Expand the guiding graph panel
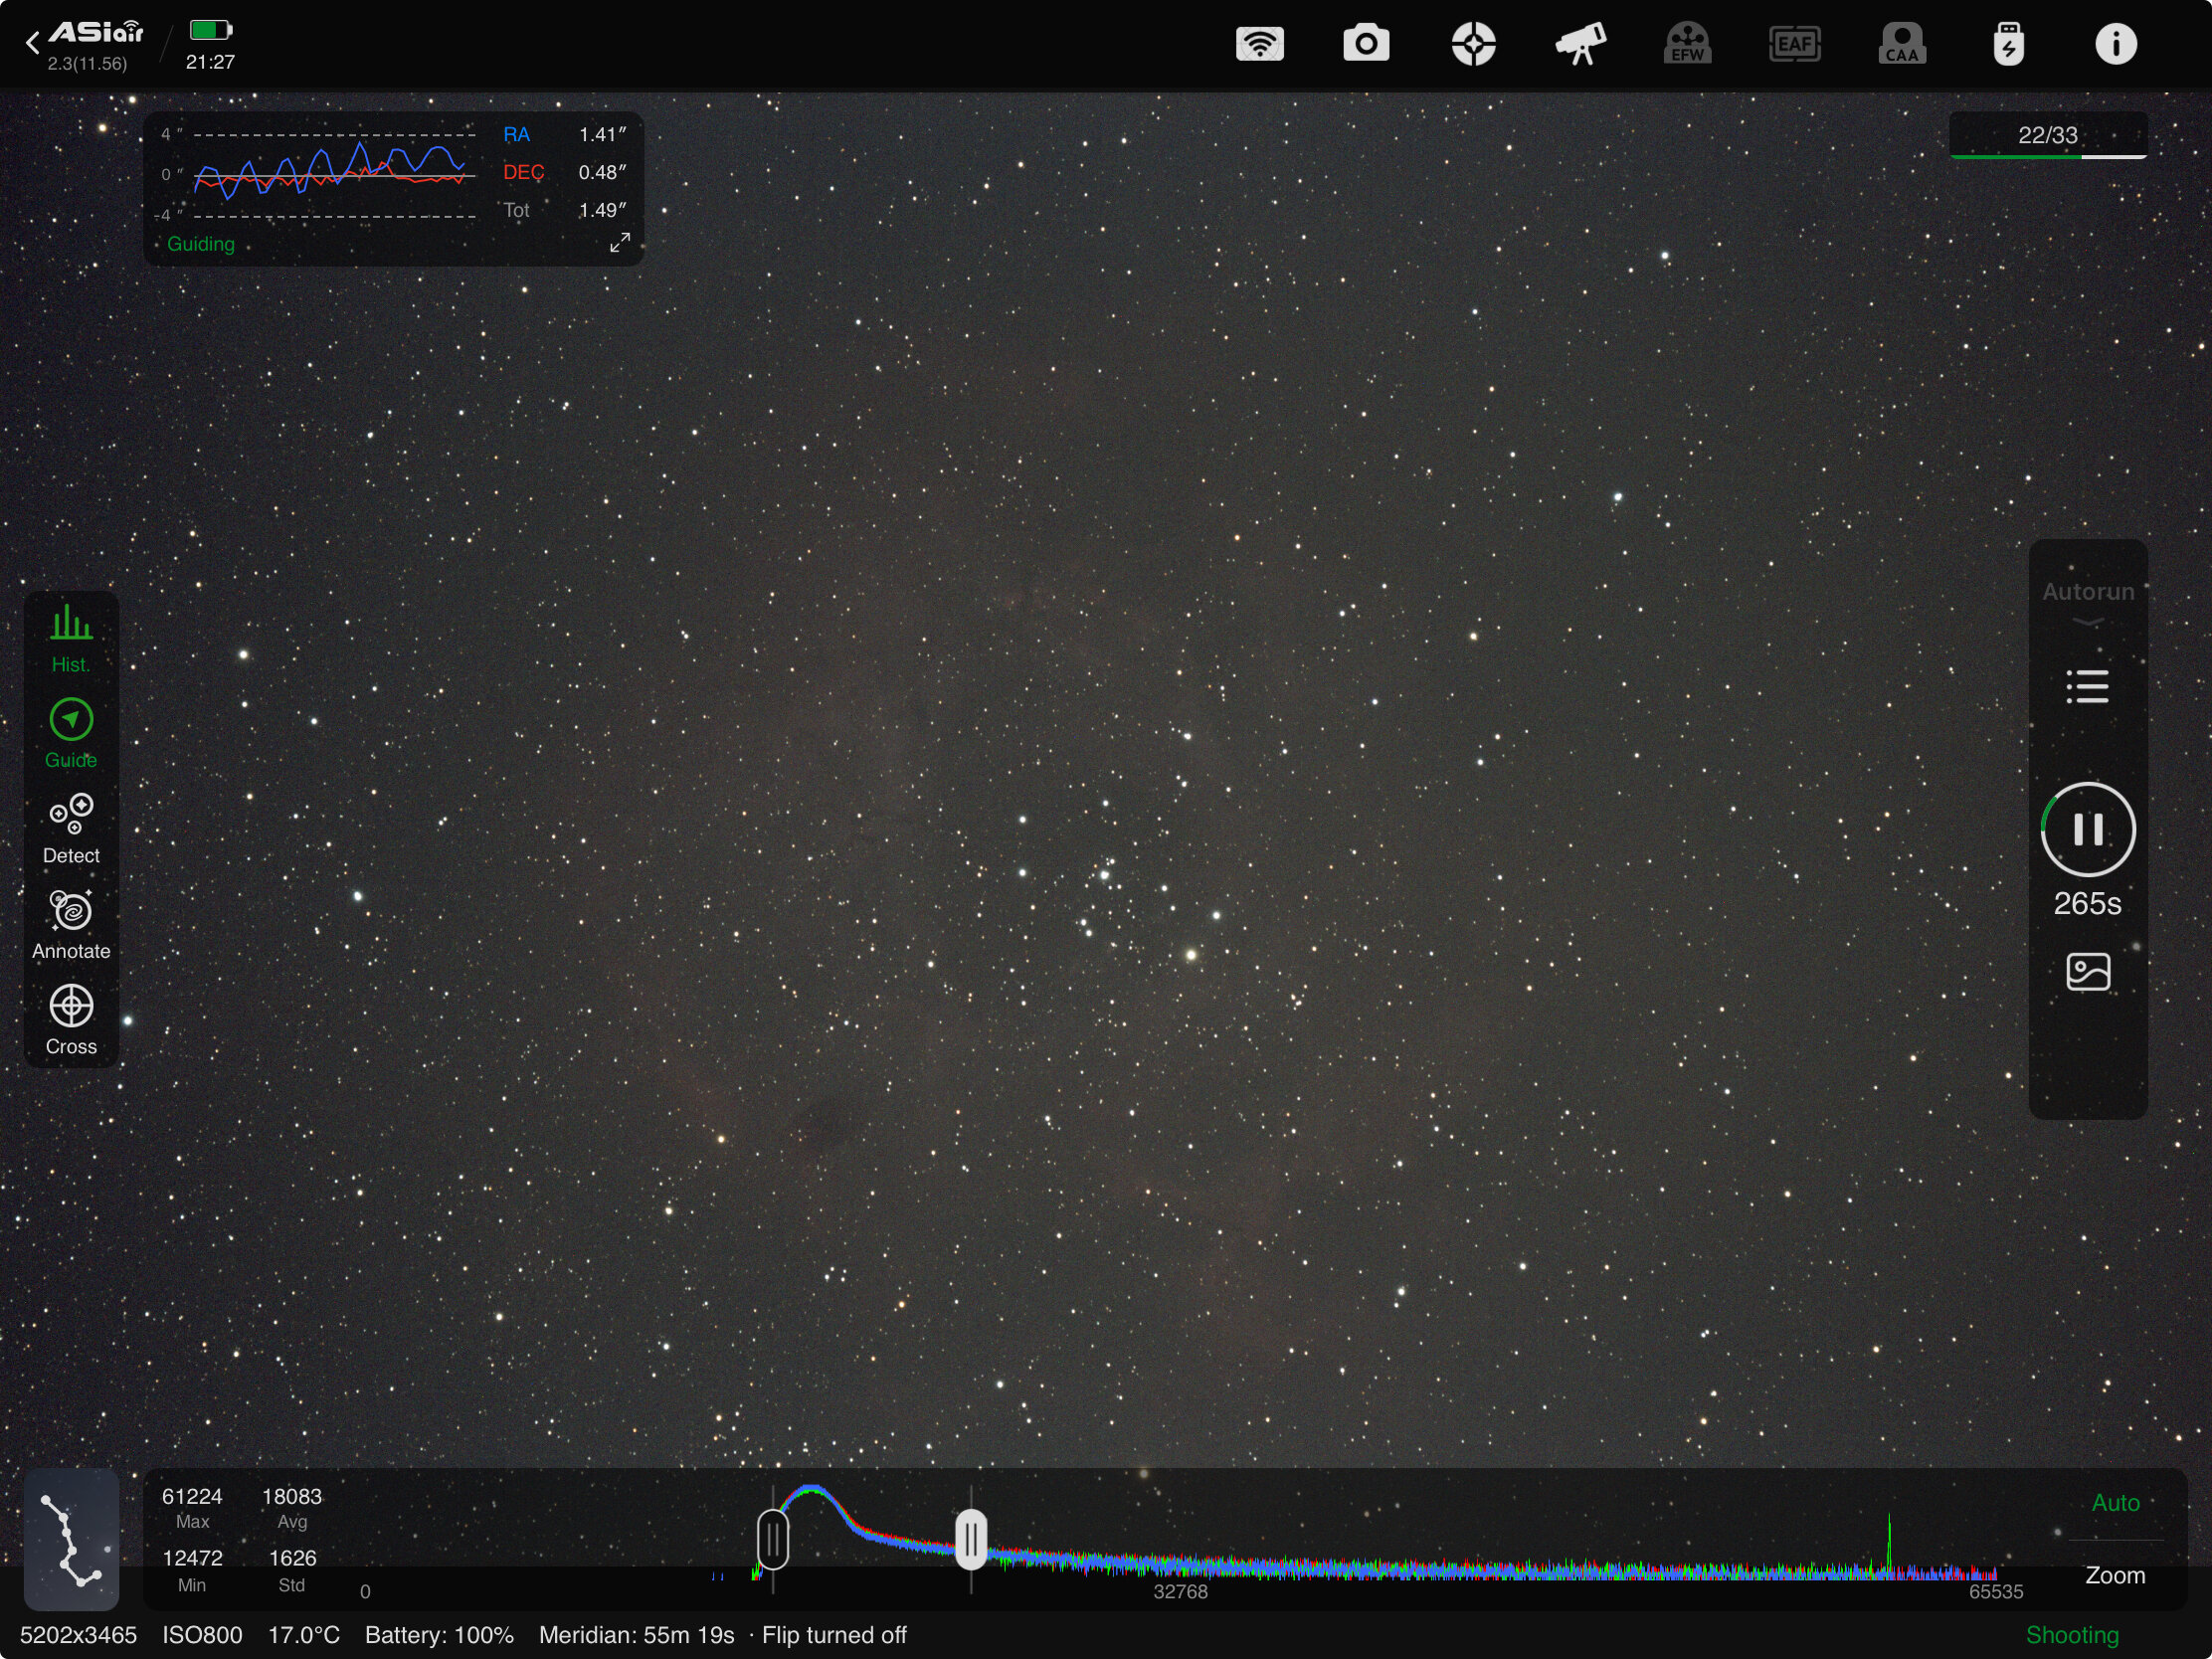This screenshot has width=2212, height=1659. pyautogui.click(x=620, y=243)
